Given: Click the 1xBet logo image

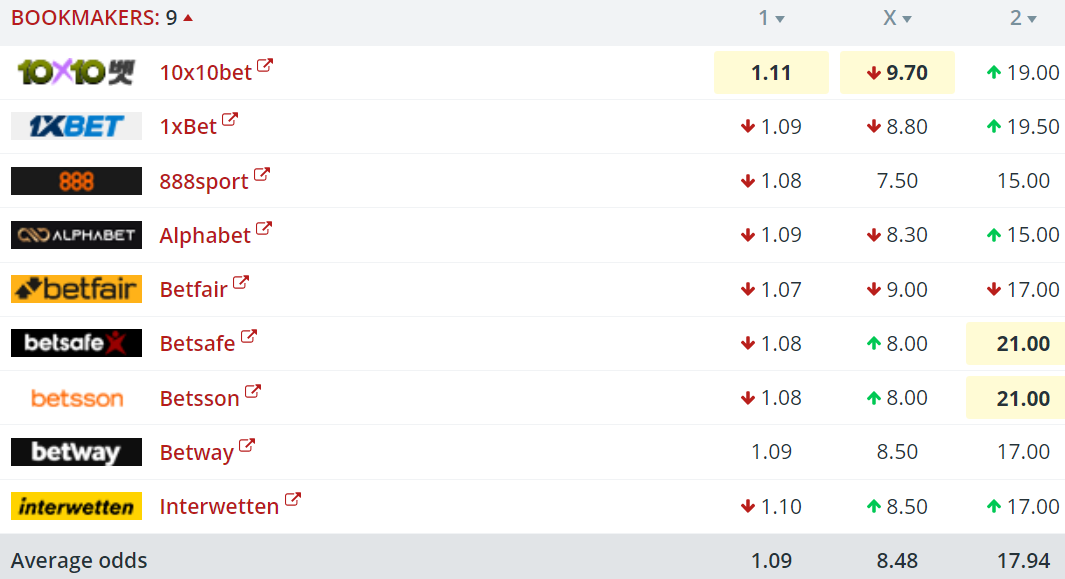Looking at the screenshot, I should point(76,126).
